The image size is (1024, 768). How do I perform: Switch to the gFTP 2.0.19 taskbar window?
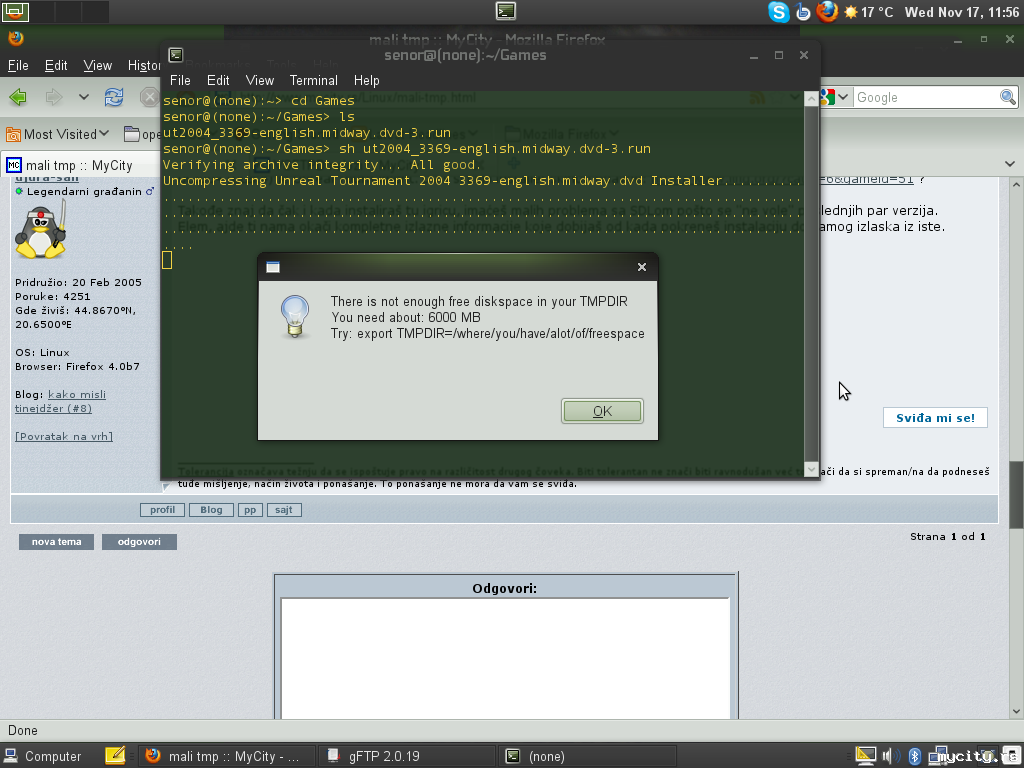click(406, 756)
